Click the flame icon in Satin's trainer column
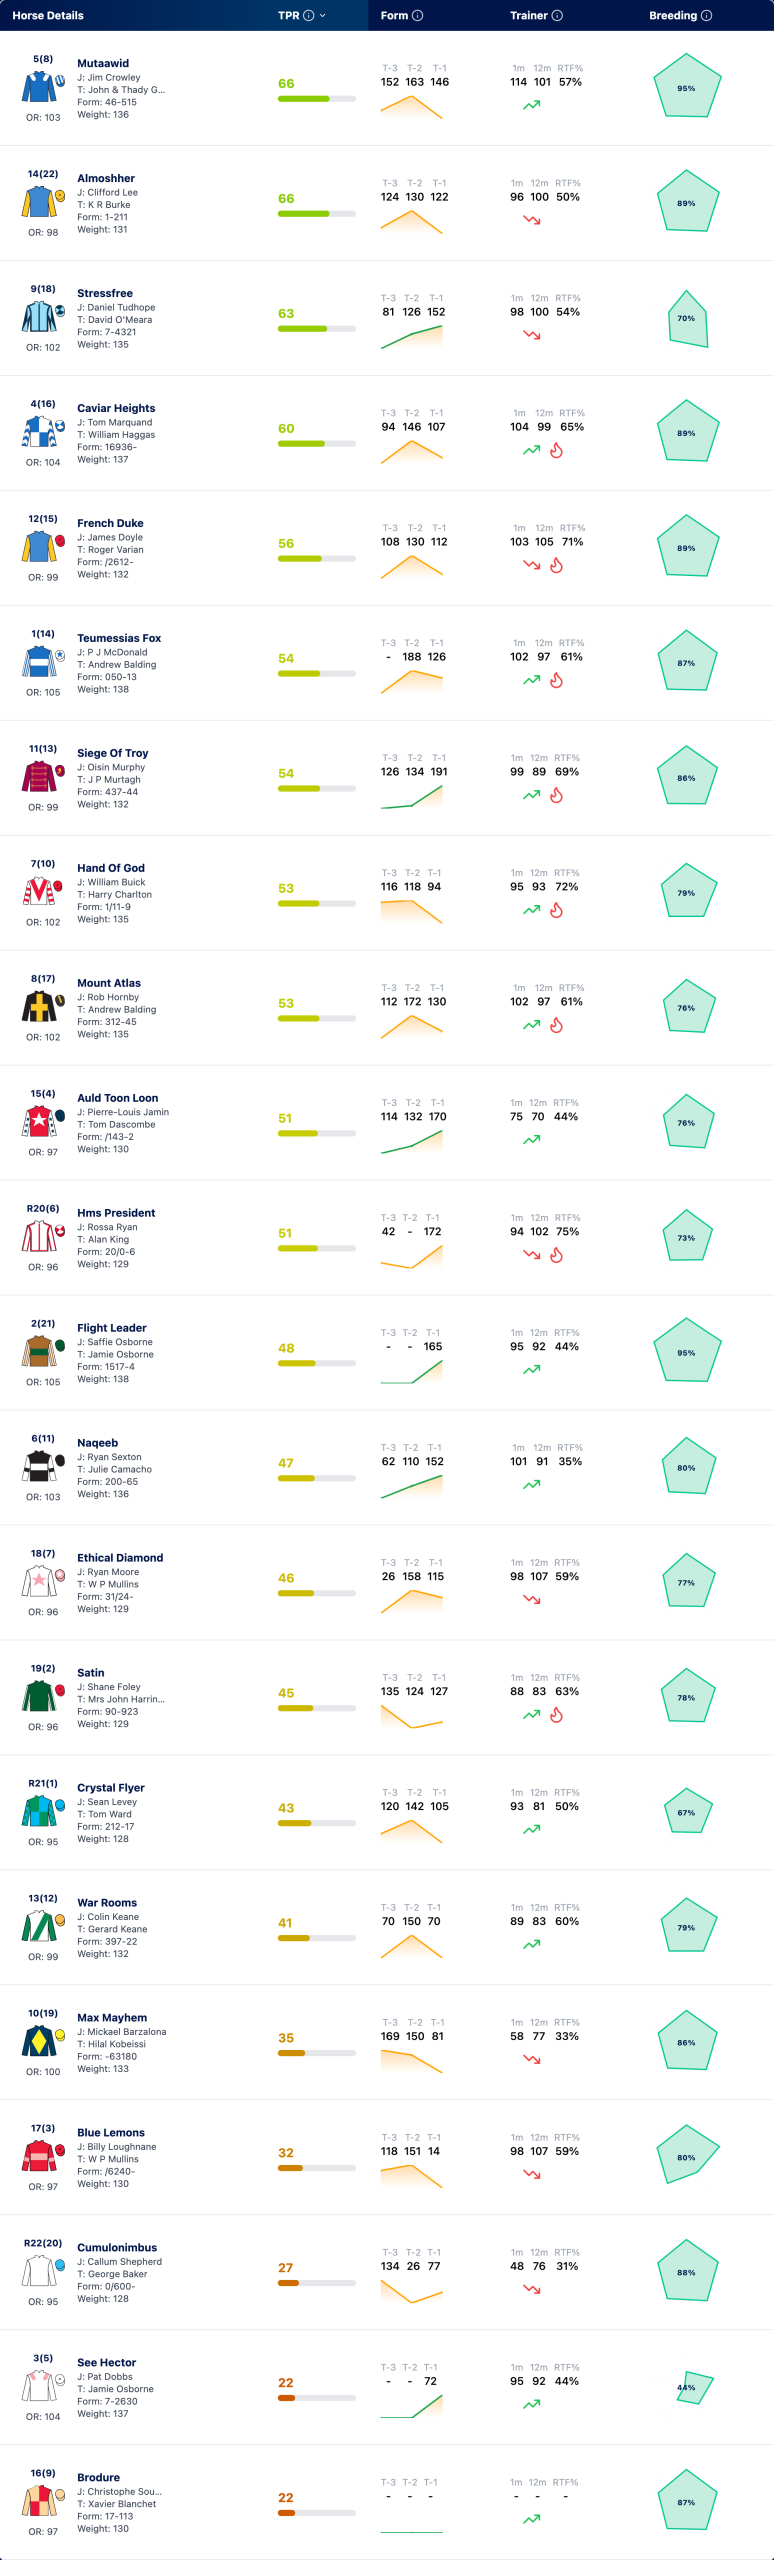The image size is (774, 2560). pyautogui.click(x=557, y=1715)
